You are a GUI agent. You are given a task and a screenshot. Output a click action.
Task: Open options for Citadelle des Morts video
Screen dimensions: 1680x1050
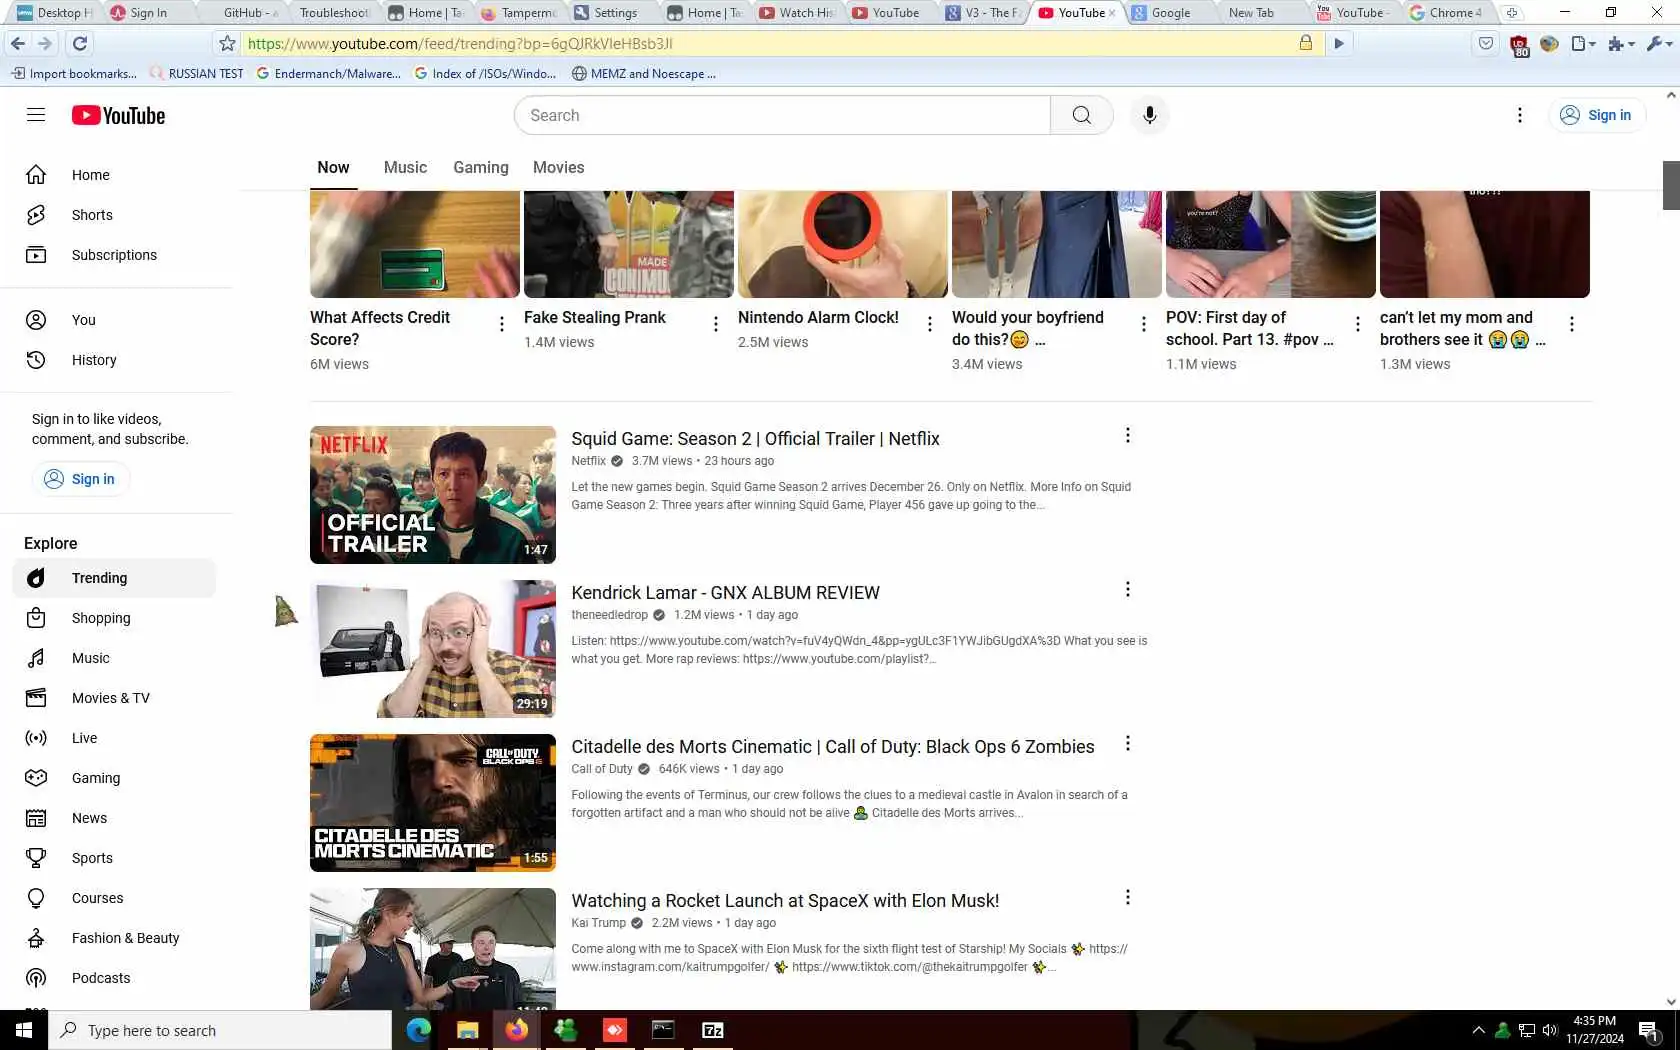[1128, 744]
